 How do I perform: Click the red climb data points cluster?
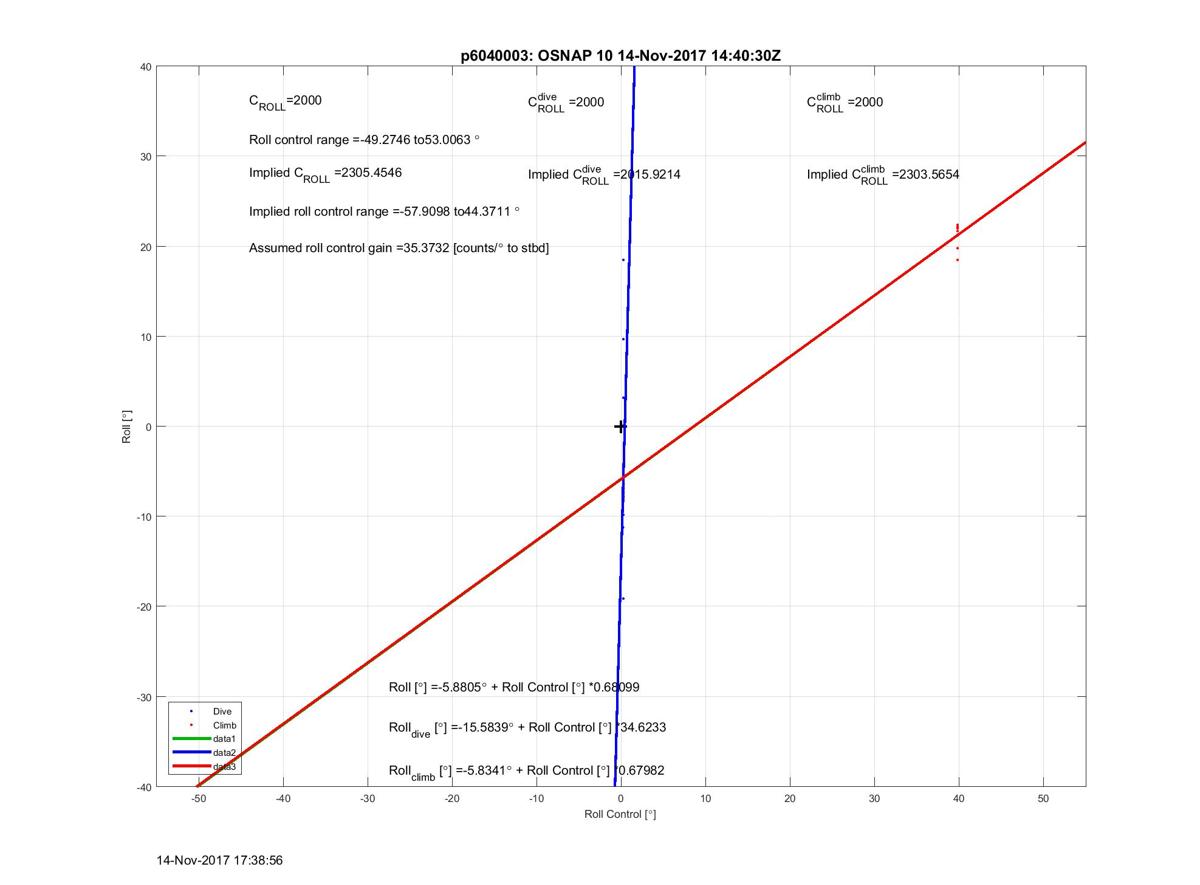(958, 241)
